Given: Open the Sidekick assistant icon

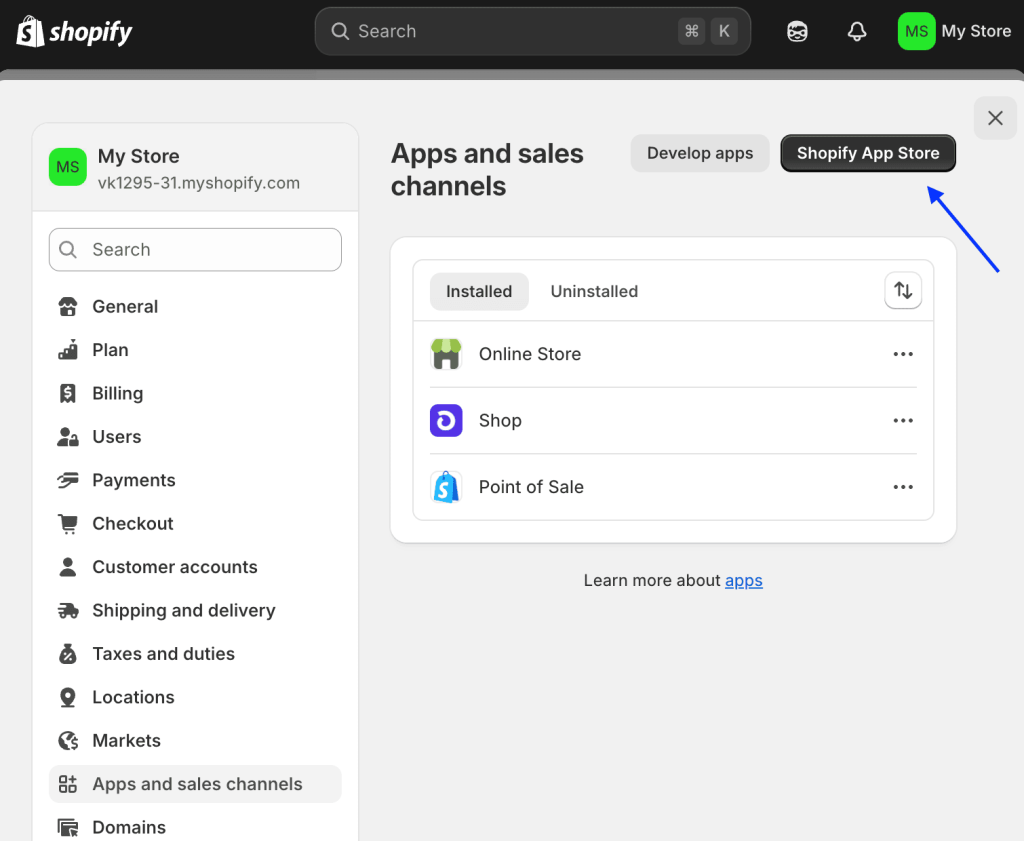Looking at the screenshot, I should pyautogui.click(x=797, y=32).
